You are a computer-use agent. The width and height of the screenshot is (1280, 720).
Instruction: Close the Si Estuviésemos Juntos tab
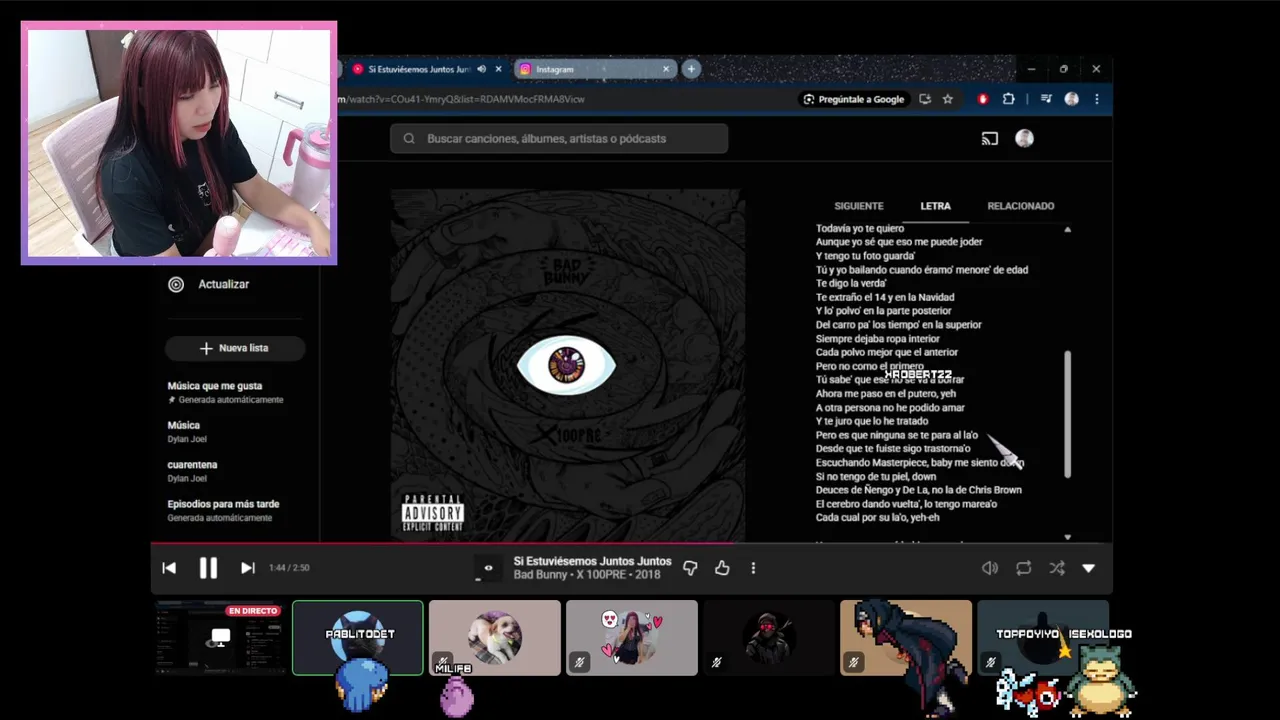click(499, 69)
